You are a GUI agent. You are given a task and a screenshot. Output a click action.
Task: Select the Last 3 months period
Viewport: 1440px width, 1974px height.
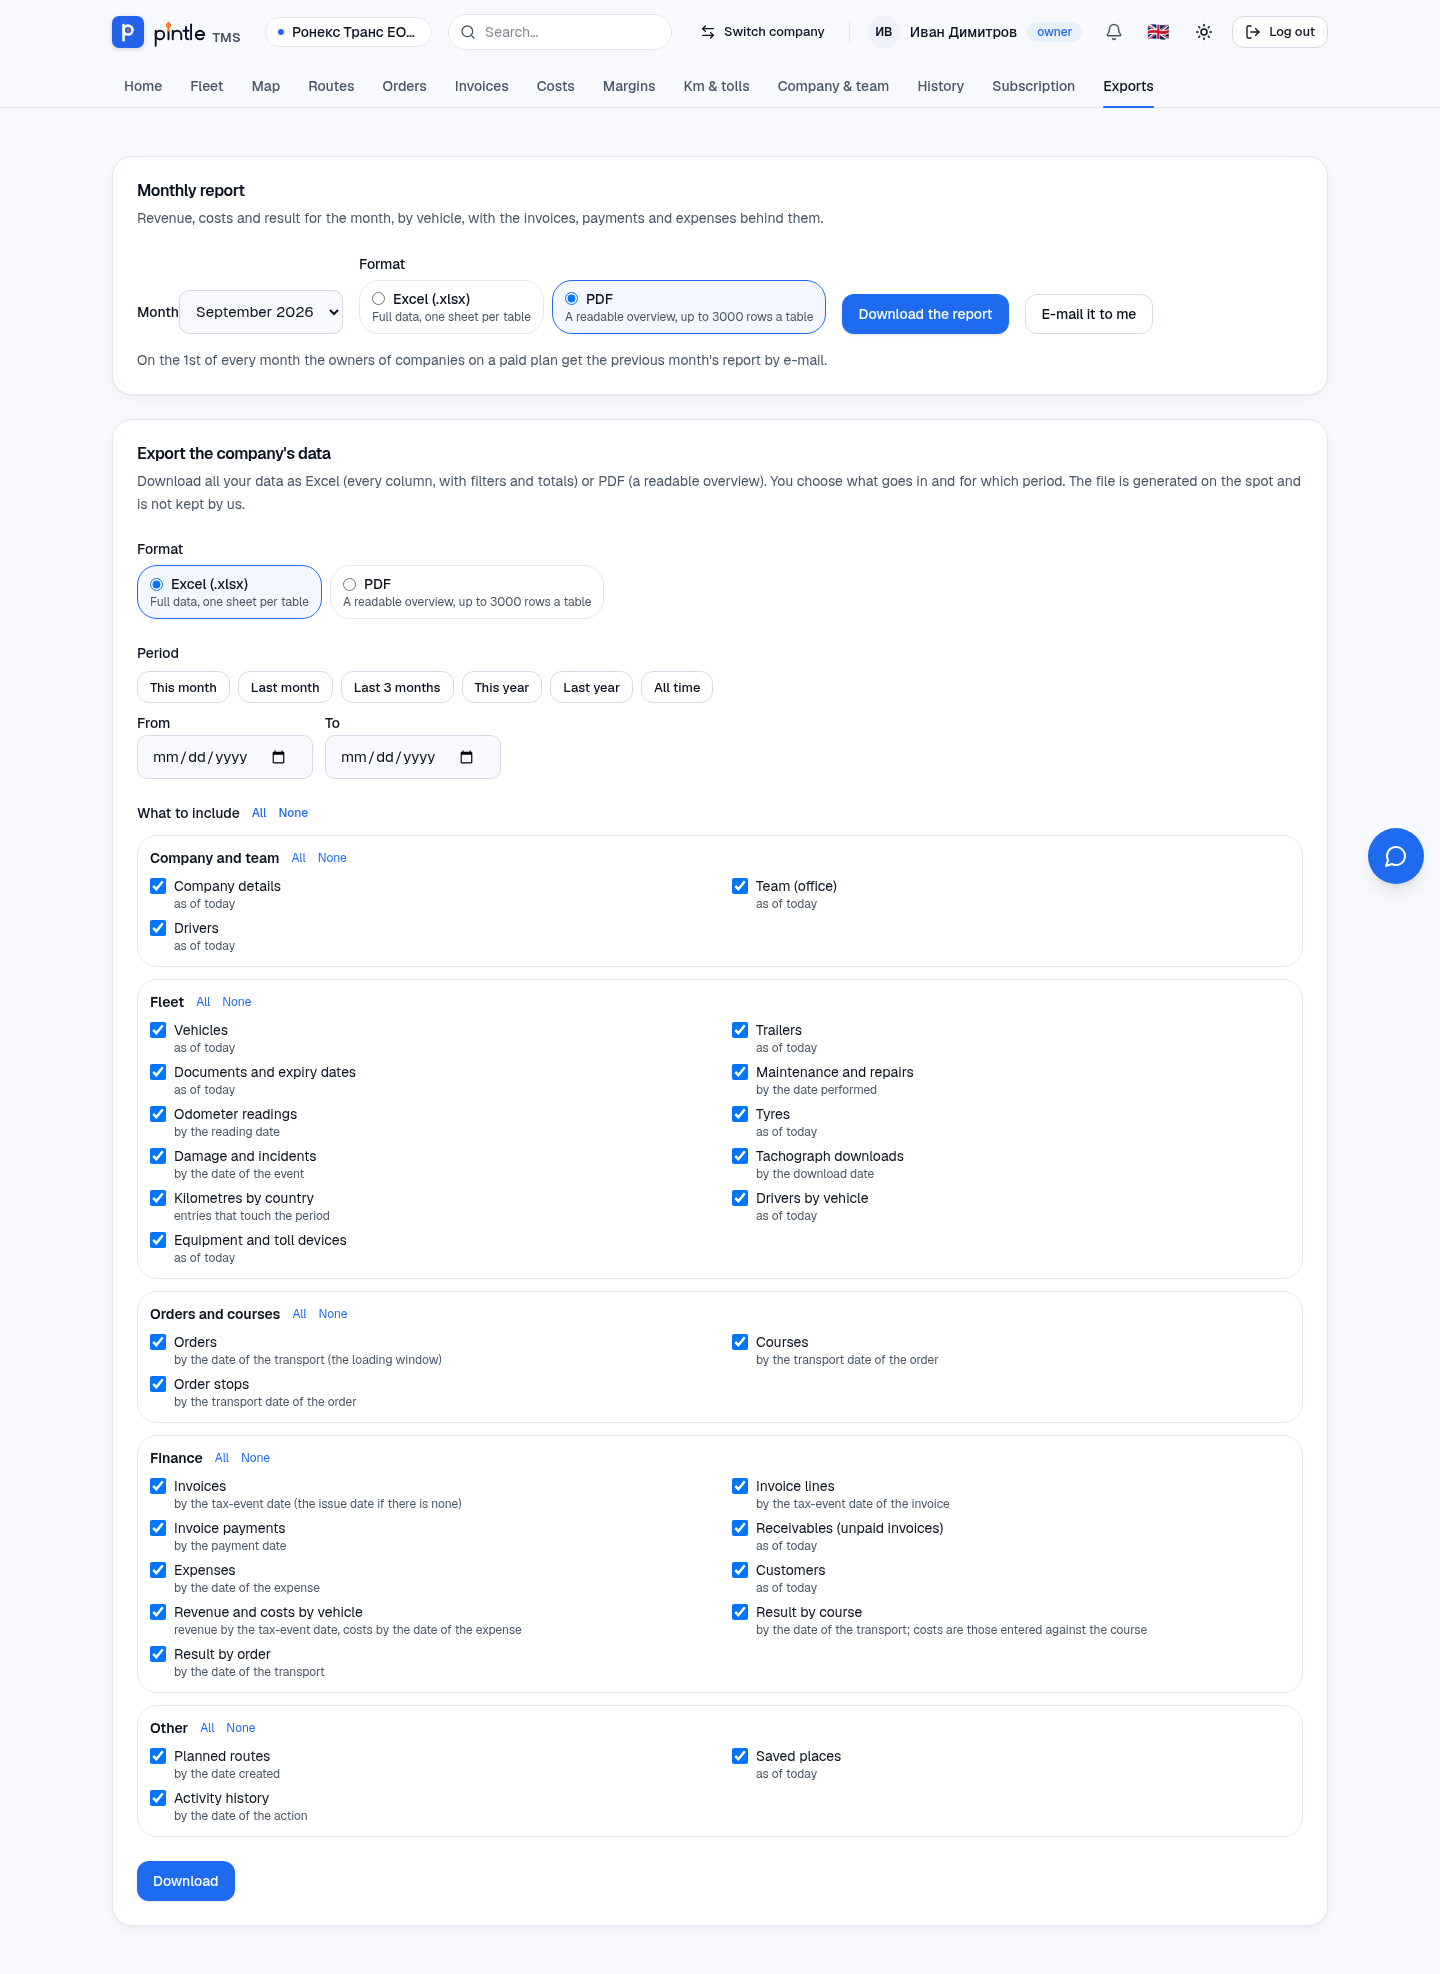point(397,687)
